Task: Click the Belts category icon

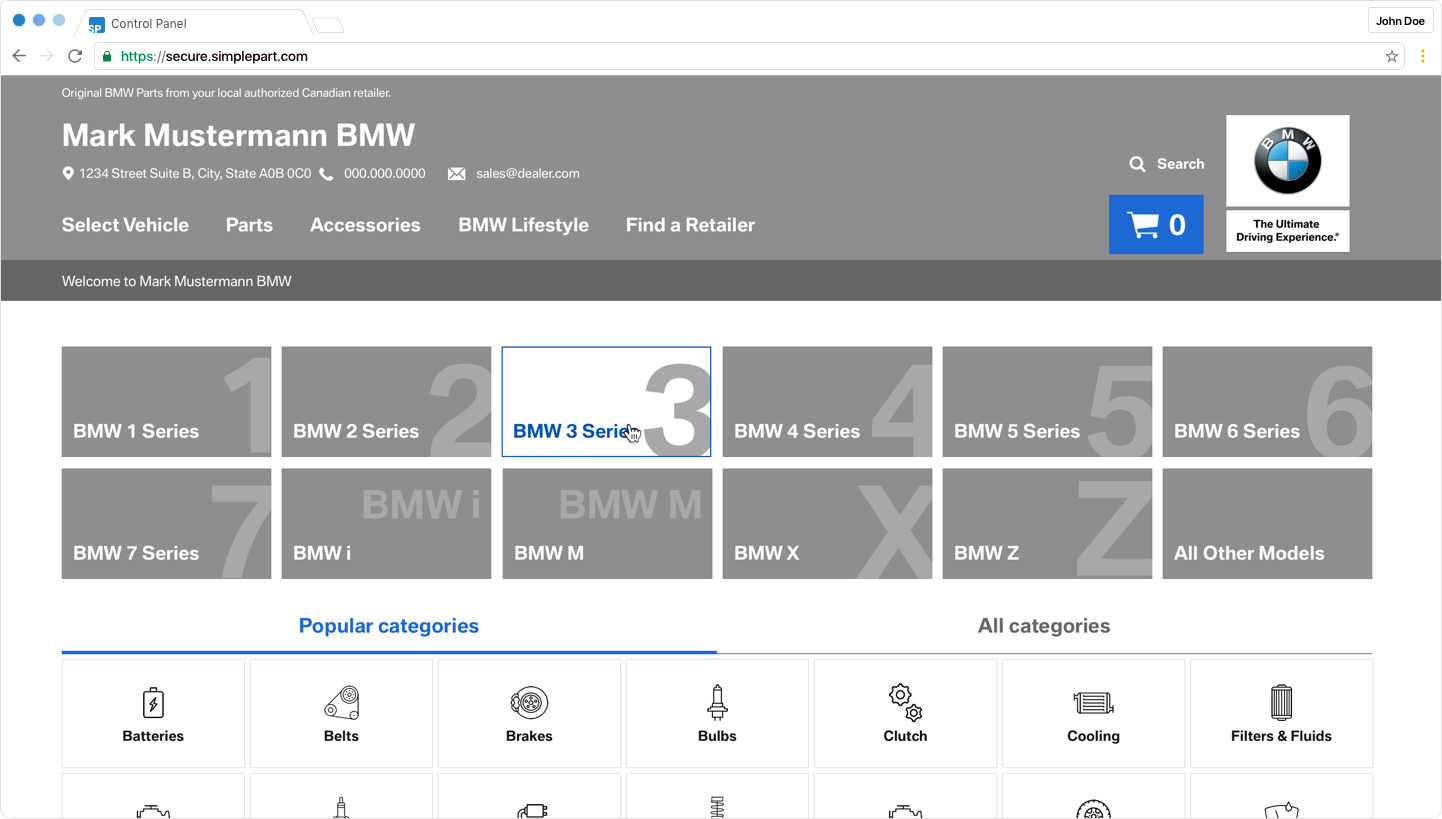Action: click(x=341, y=702)
